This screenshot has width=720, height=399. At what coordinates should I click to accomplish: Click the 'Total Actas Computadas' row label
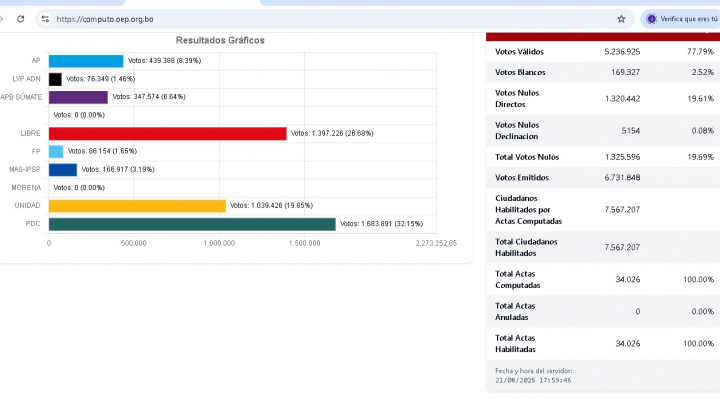518,280
